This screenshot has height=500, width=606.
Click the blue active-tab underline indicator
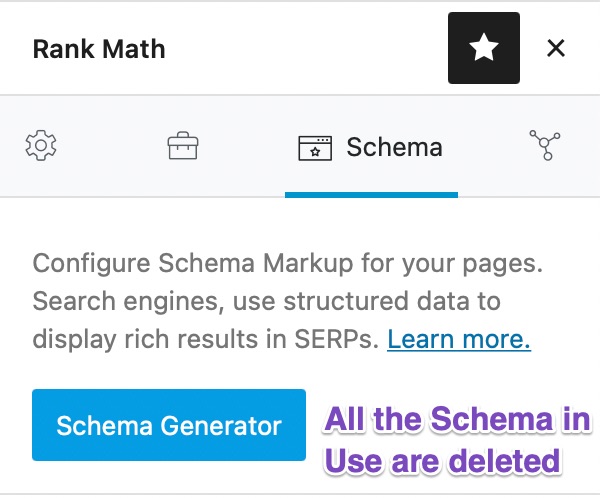(x=371, y=195)
